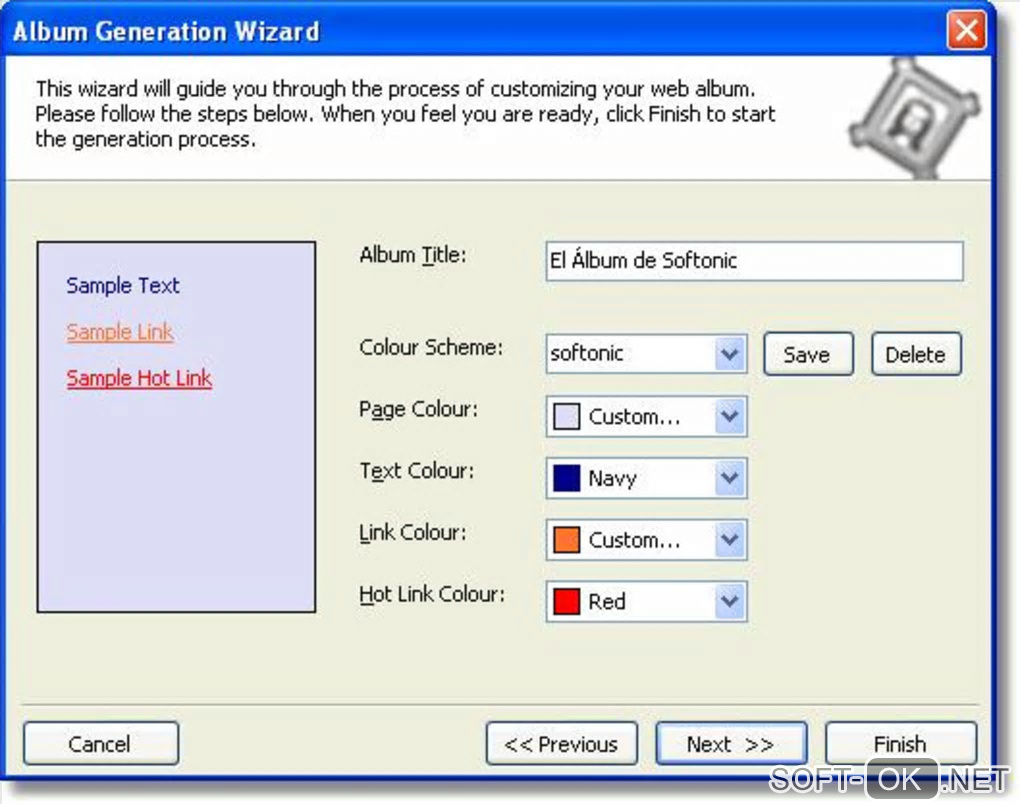Screen dimensions: 1020x804
Task: Expand the Link Colour dropdown arrow
Action: click(729, 539)
